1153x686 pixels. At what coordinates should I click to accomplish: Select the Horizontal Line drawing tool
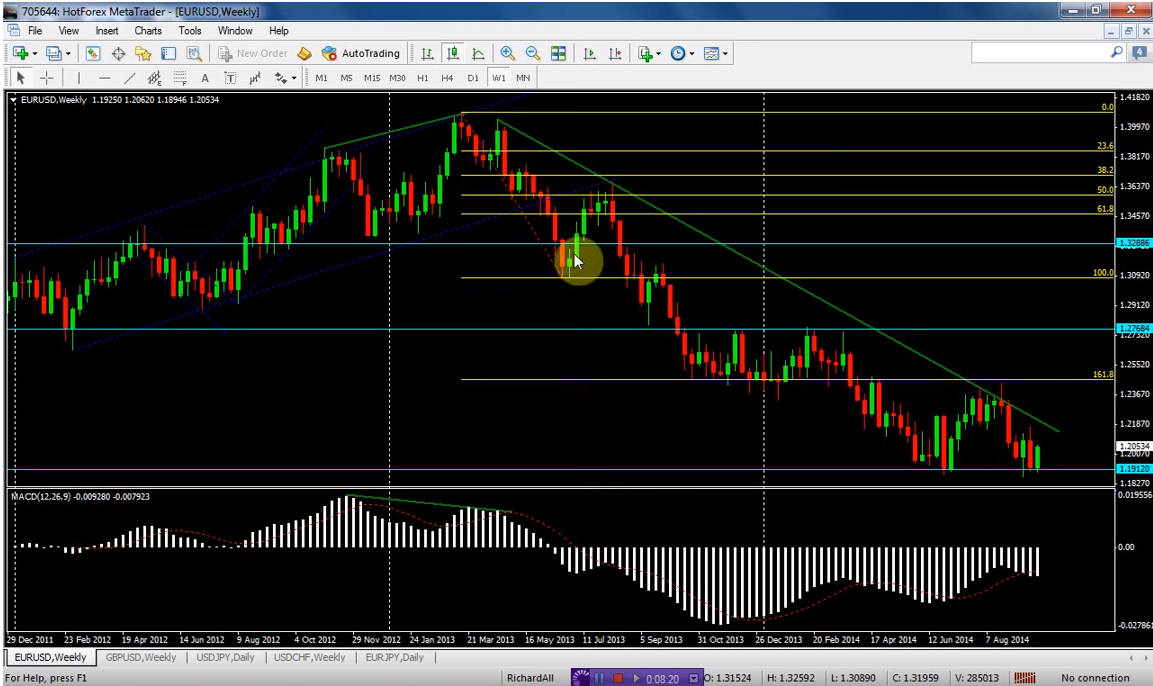pos(104,77)
